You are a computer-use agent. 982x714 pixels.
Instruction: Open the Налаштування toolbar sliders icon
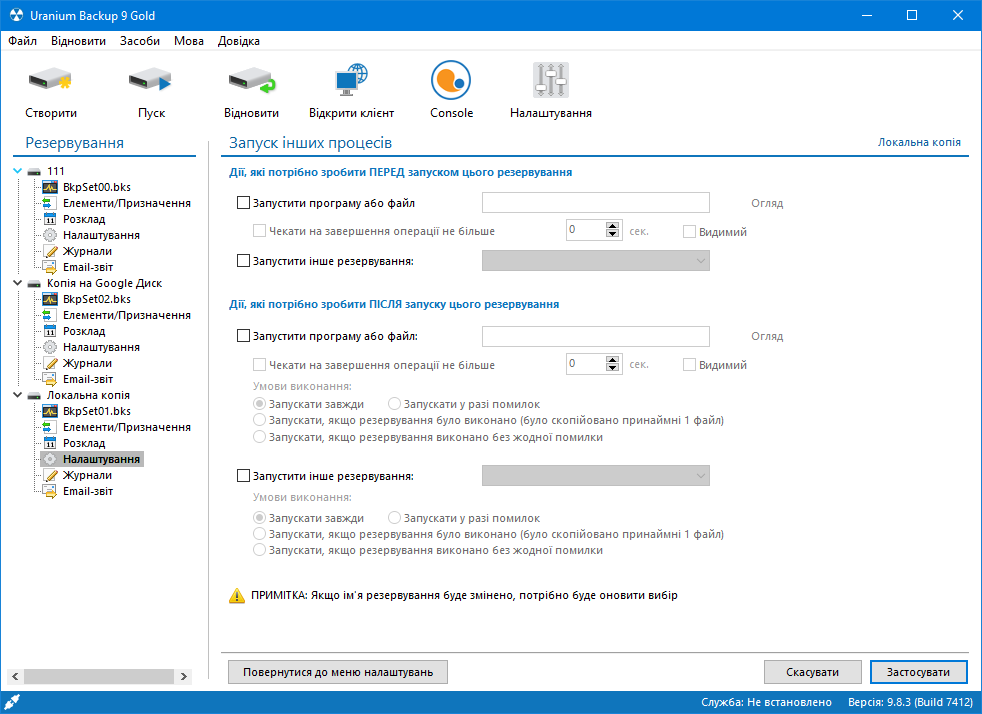pyautogui.click(x=550, y=80)
